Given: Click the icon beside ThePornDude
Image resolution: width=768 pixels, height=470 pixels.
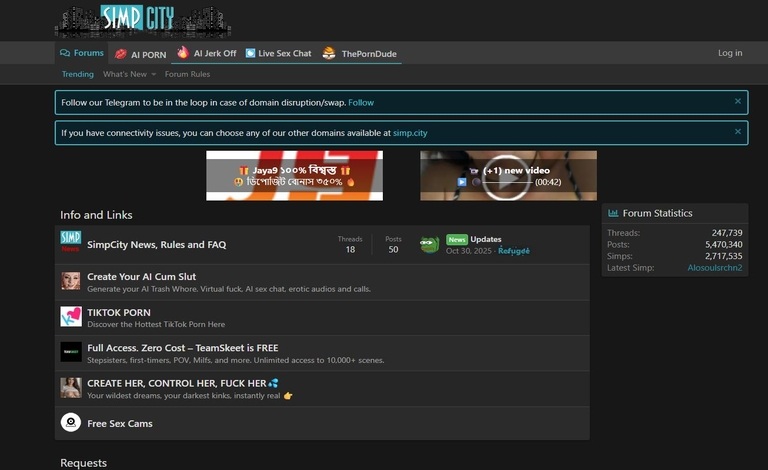Looking at the screenshot, I should pos(329,53).
